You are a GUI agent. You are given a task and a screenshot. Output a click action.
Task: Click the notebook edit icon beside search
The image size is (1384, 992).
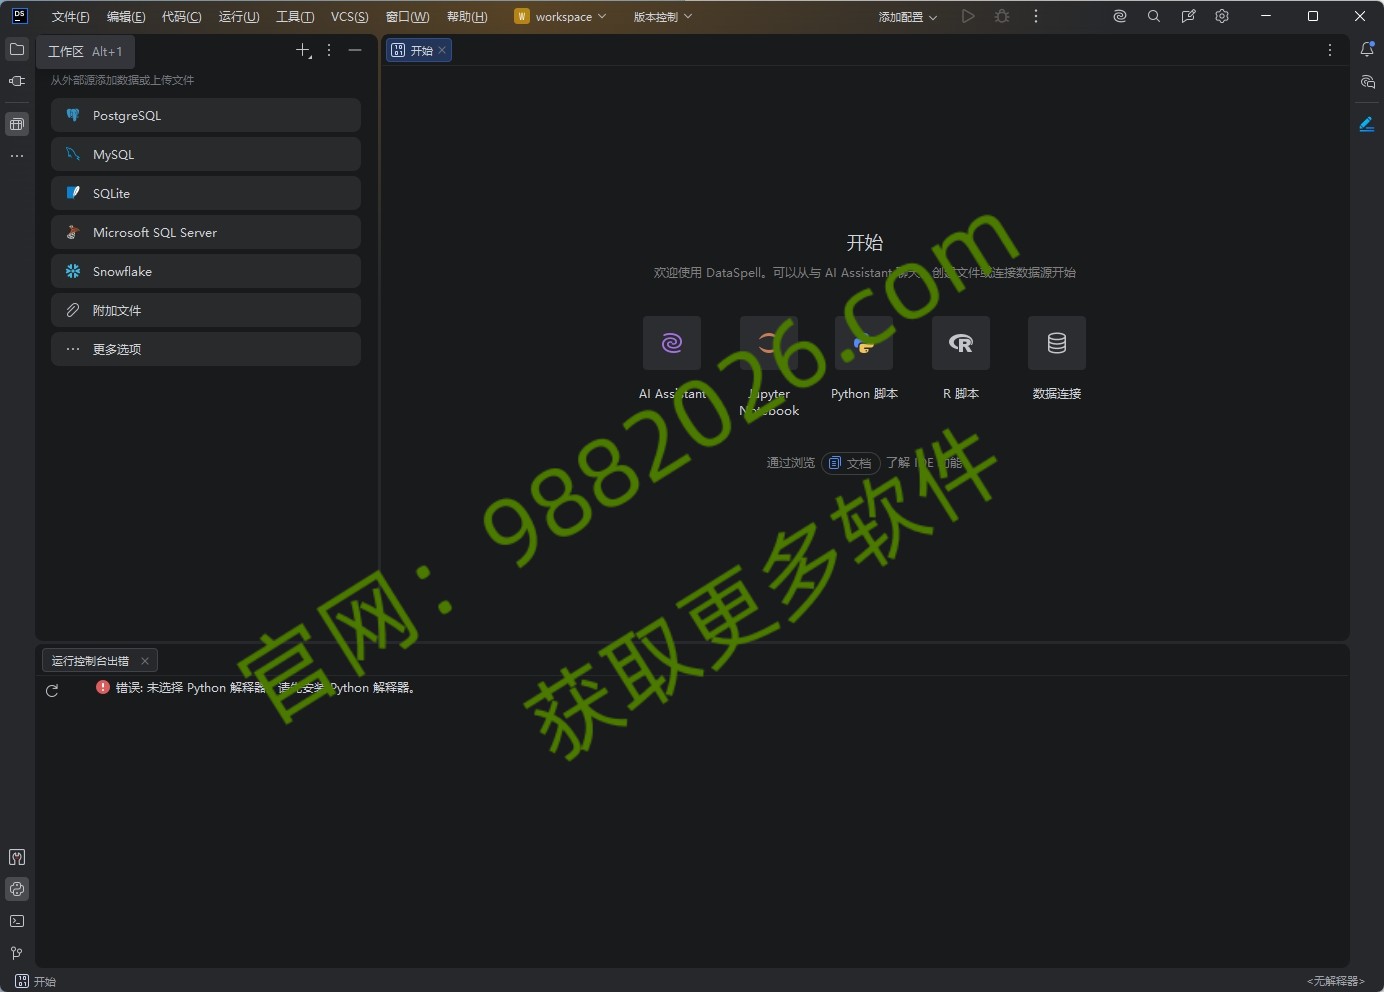(x=1188, y=16)
